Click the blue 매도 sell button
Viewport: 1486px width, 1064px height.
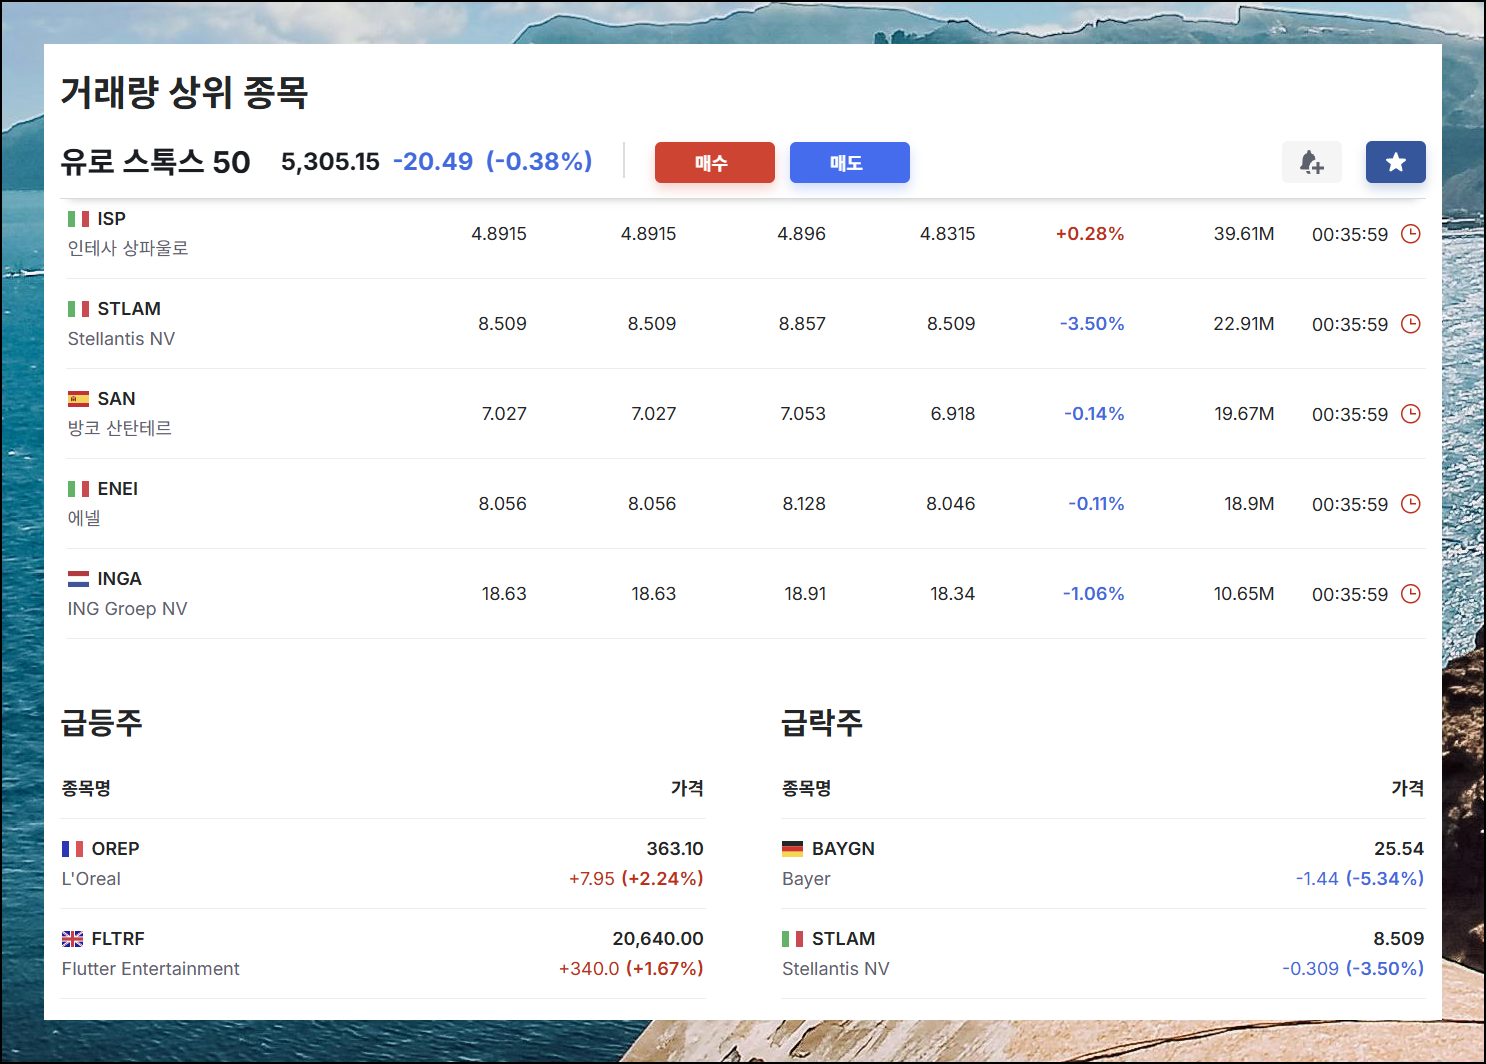[x=849, y=162]
